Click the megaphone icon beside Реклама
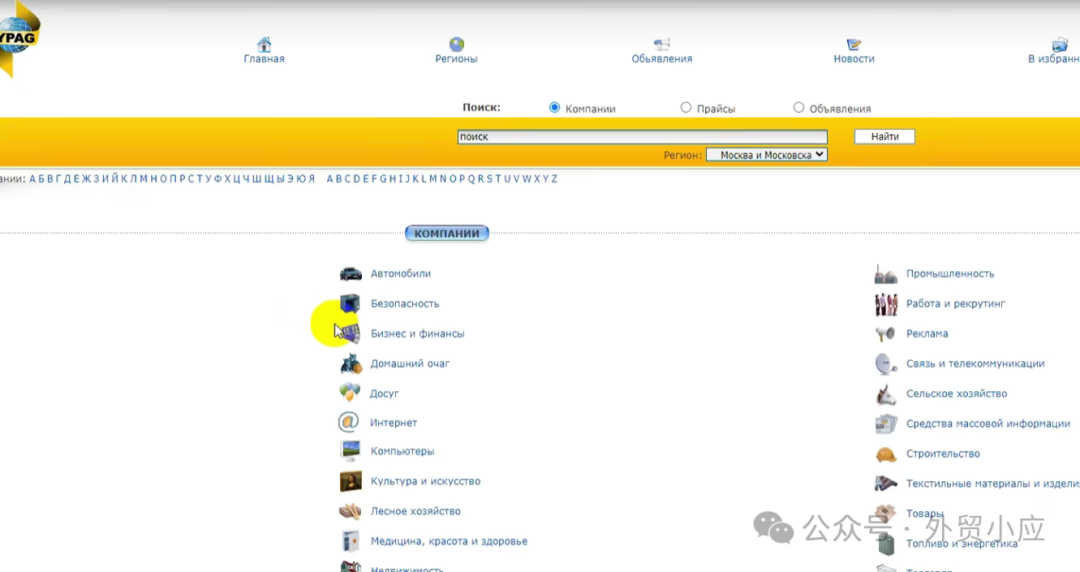Screen dimensions: 1080x572 tap(885, 334)
